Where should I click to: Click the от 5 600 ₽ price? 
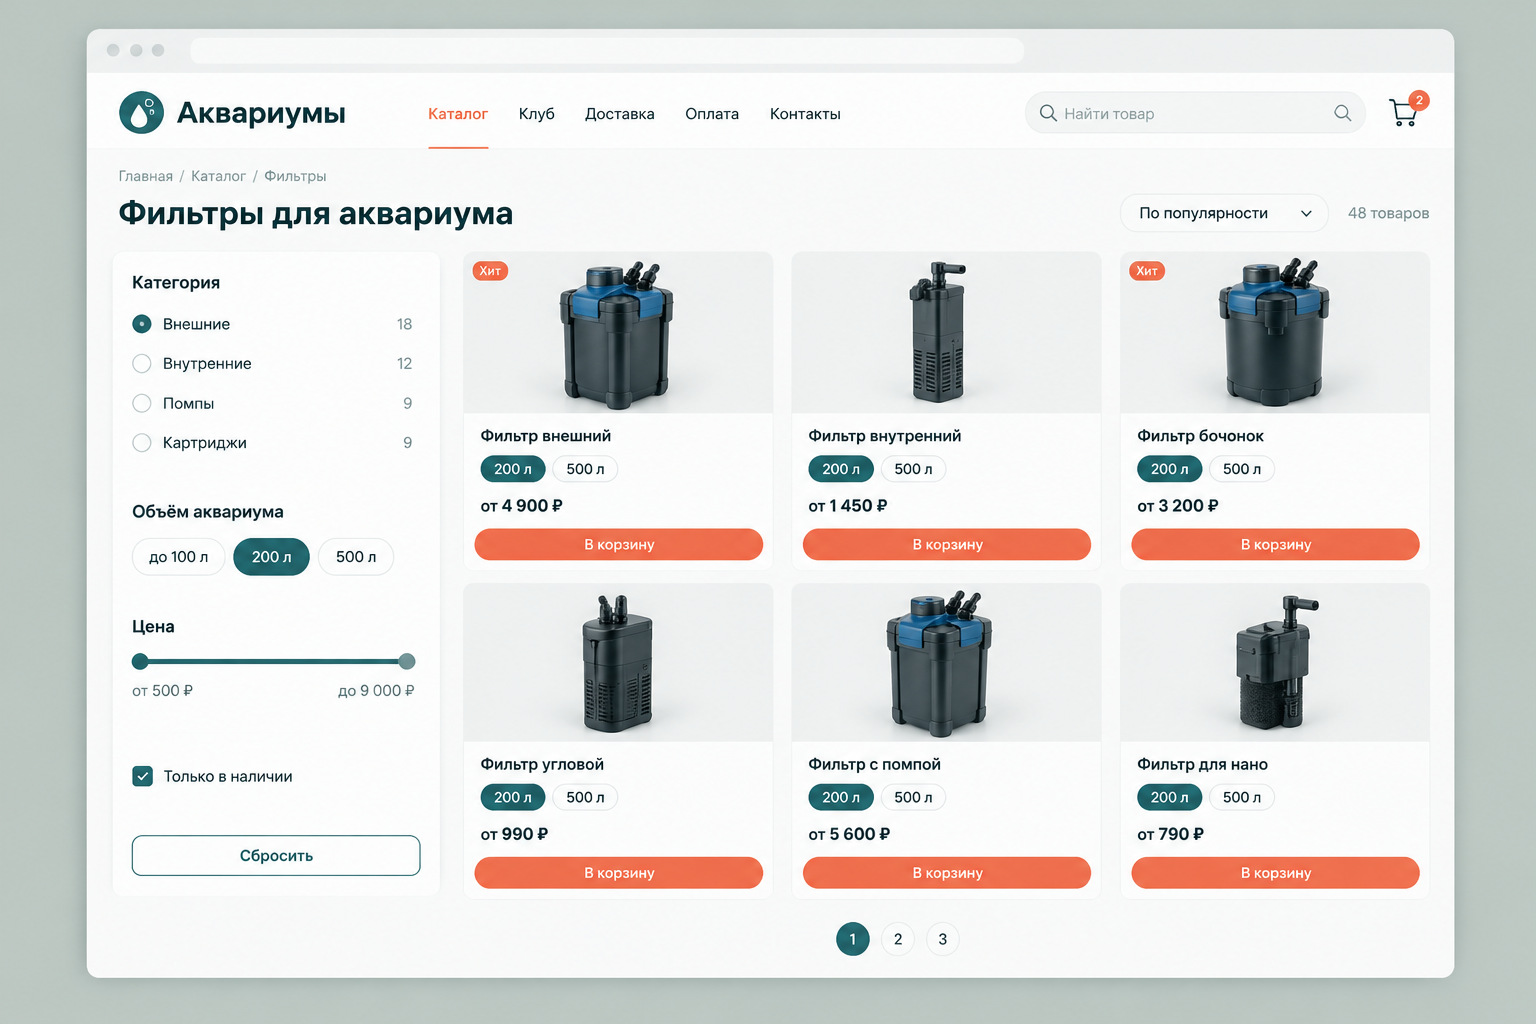click(x=849, y=834)
